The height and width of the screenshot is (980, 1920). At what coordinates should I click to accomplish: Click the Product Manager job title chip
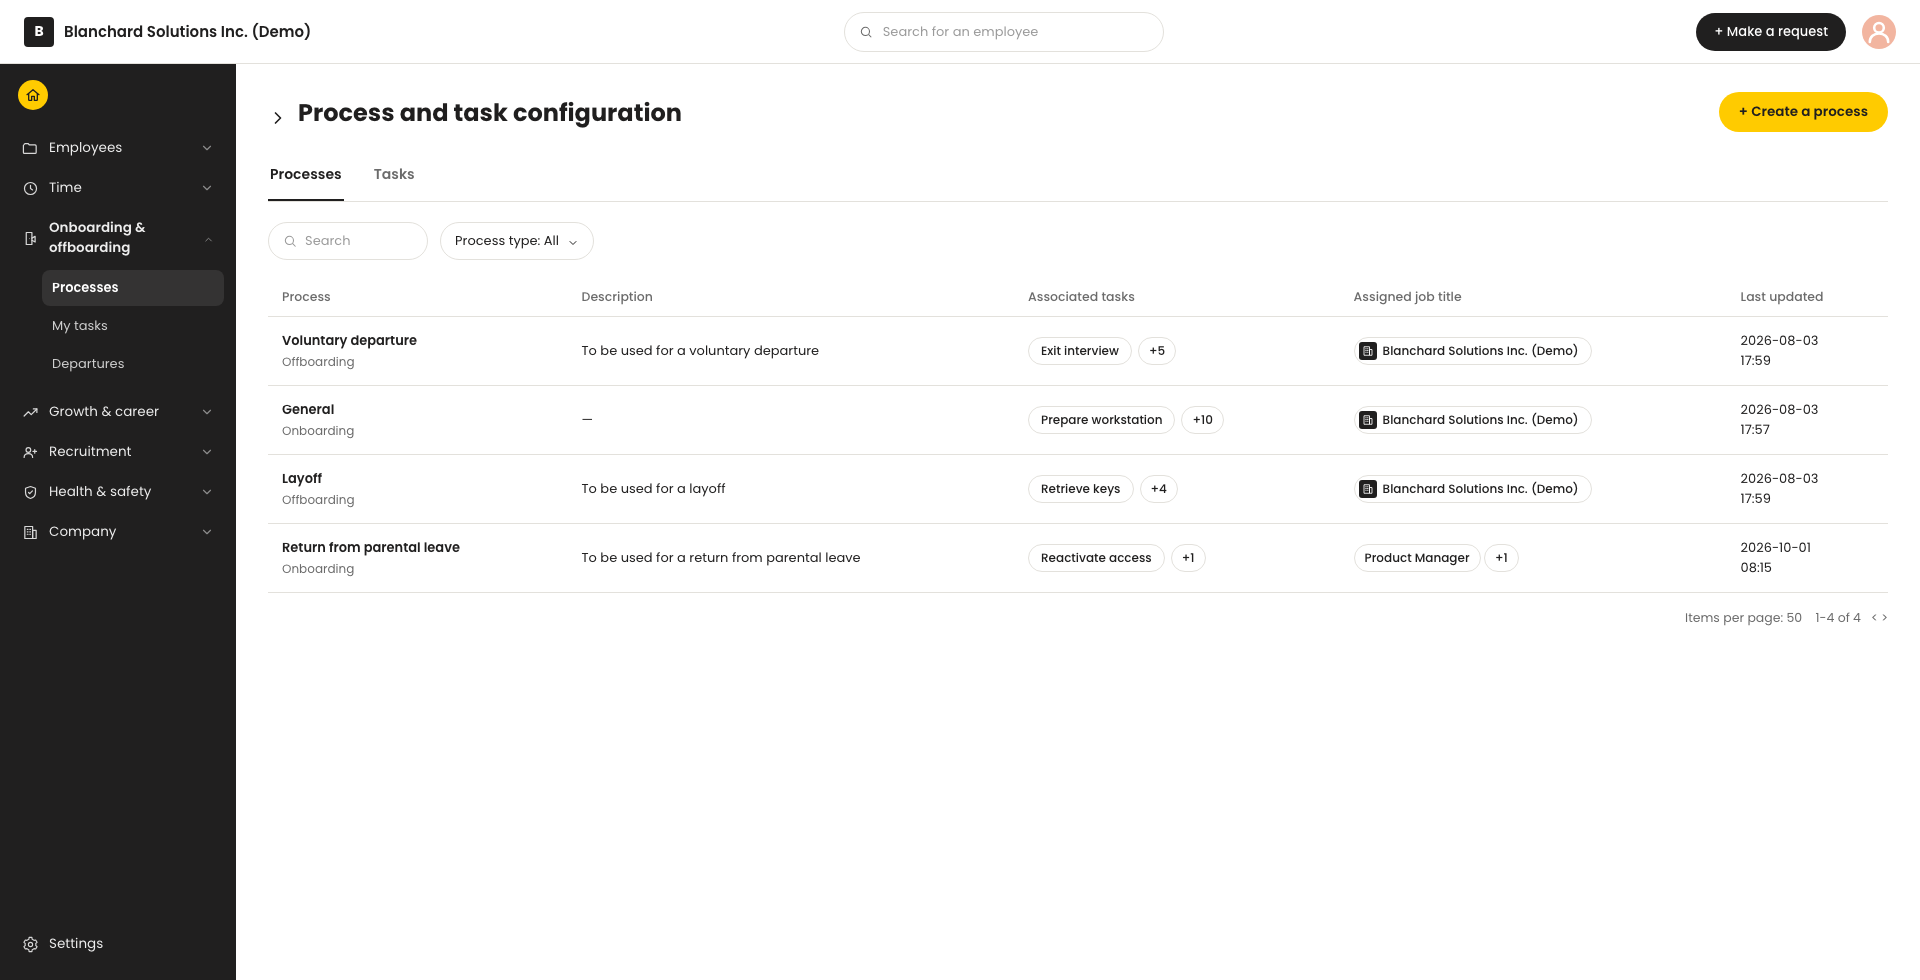coord(1417,558)
